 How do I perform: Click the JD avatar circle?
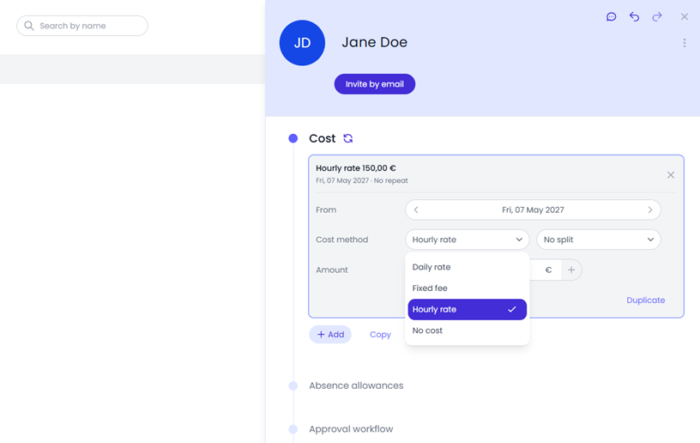[x=302, y=43]
